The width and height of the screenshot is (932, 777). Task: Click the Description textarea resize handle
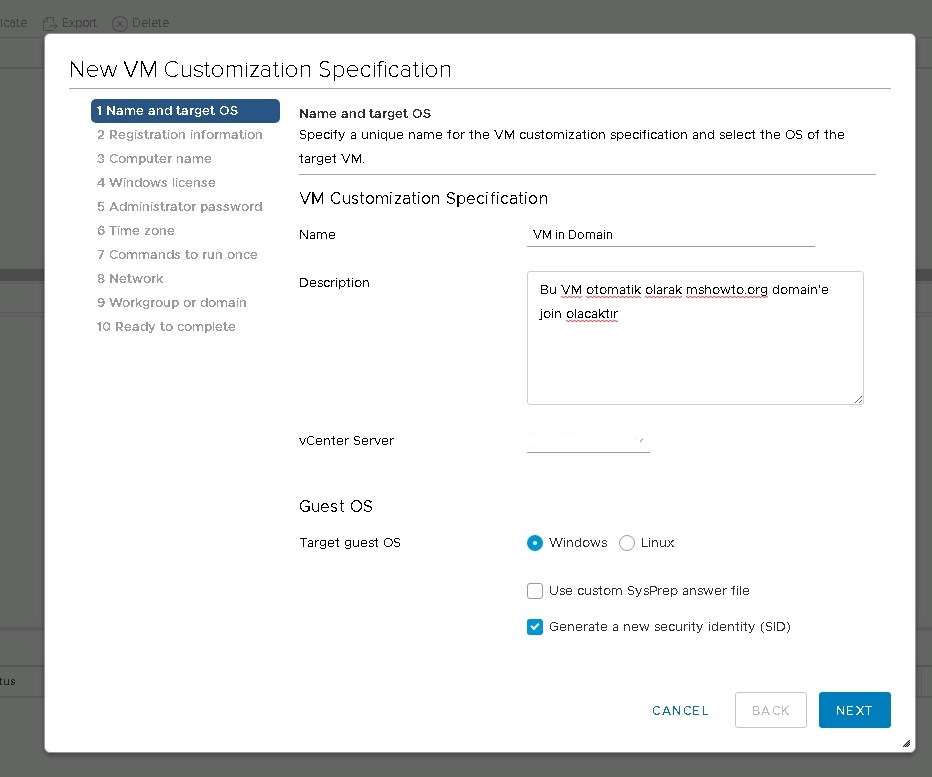pos(858,400)
